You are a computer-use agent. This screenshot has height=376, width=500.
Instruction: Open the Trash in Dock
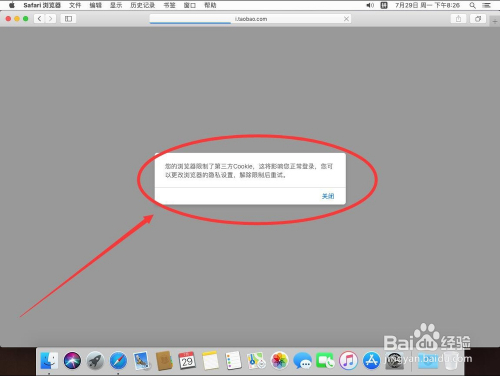pos(452,361)
